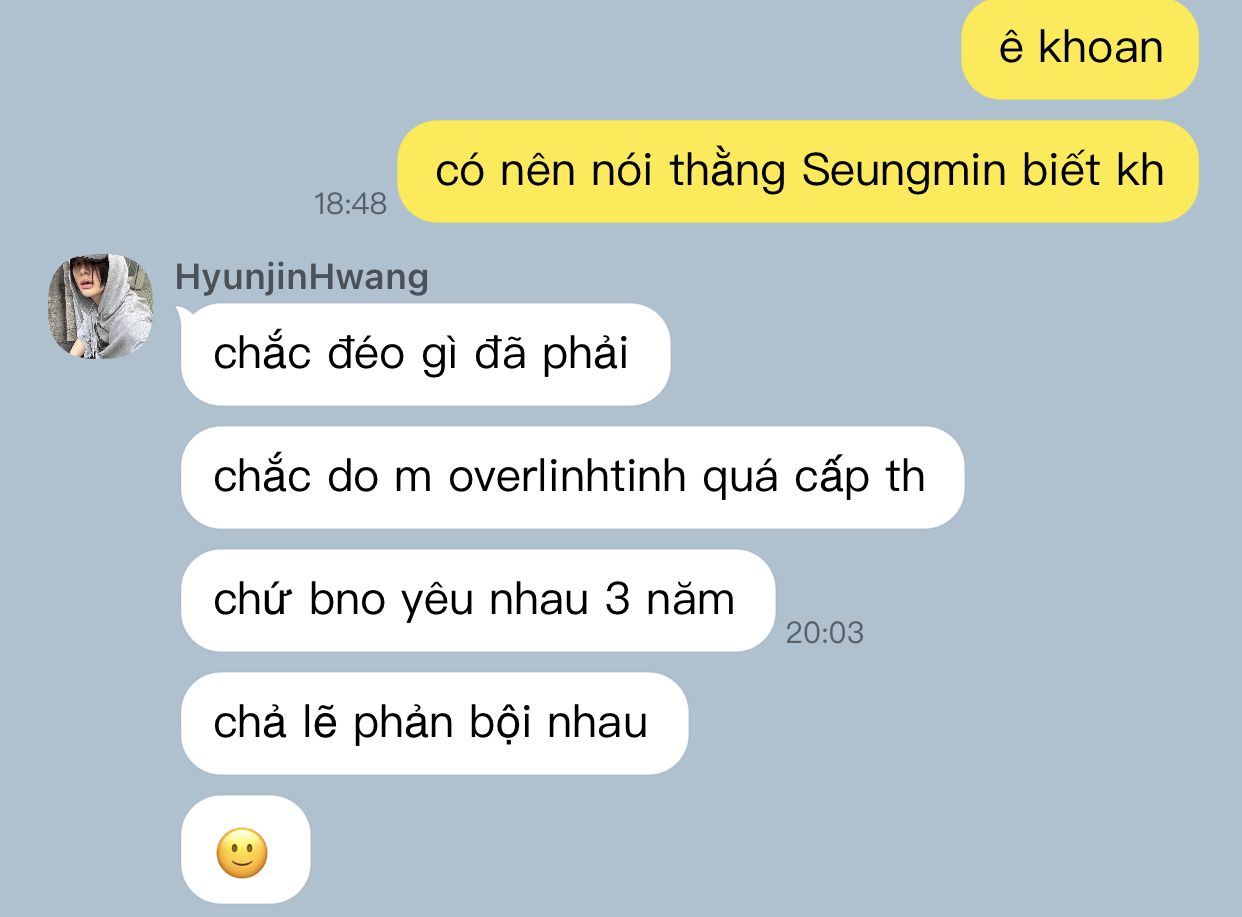The height and width of the screenshot is (917, 1242).
Task: Select the "ê khoan" sent message
Action: (1080, 49)
